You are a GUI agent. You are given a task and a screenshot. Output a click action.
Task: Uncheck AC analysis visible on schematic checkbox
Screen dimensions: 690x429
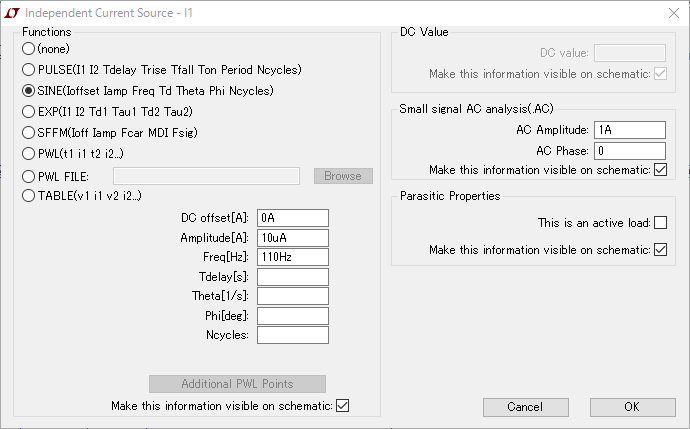(660, 170)
